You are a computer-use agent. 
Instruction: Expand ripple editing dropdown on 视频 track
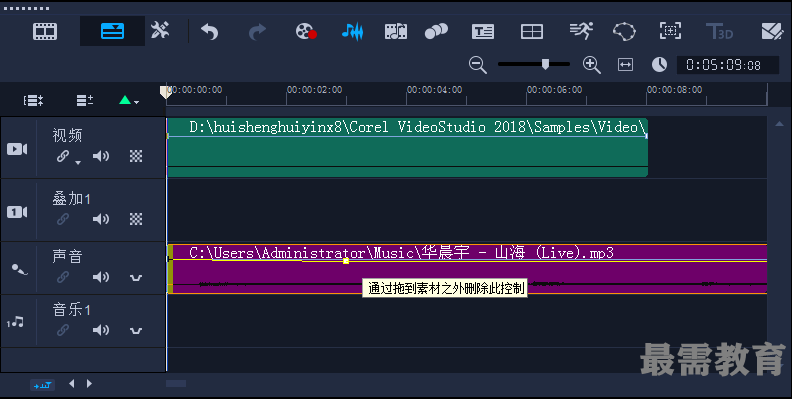[78, 163]
